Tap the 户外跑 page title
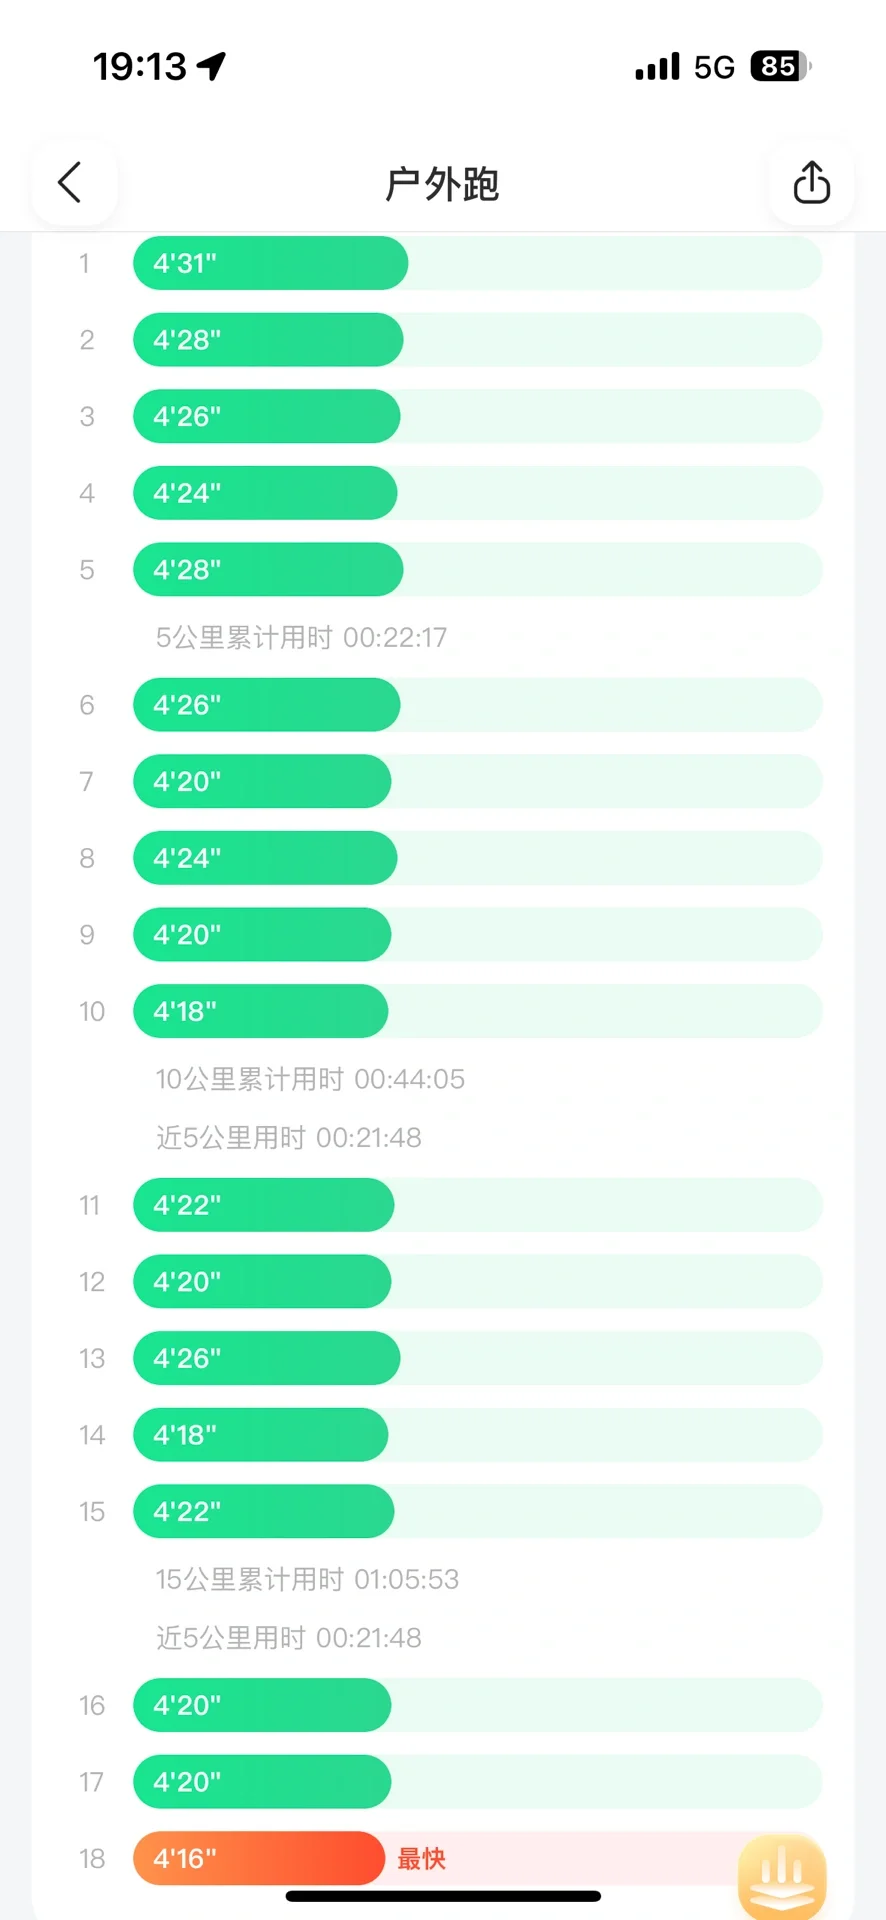The width and height of the screenshot is (886, 1920). point(442,184)
